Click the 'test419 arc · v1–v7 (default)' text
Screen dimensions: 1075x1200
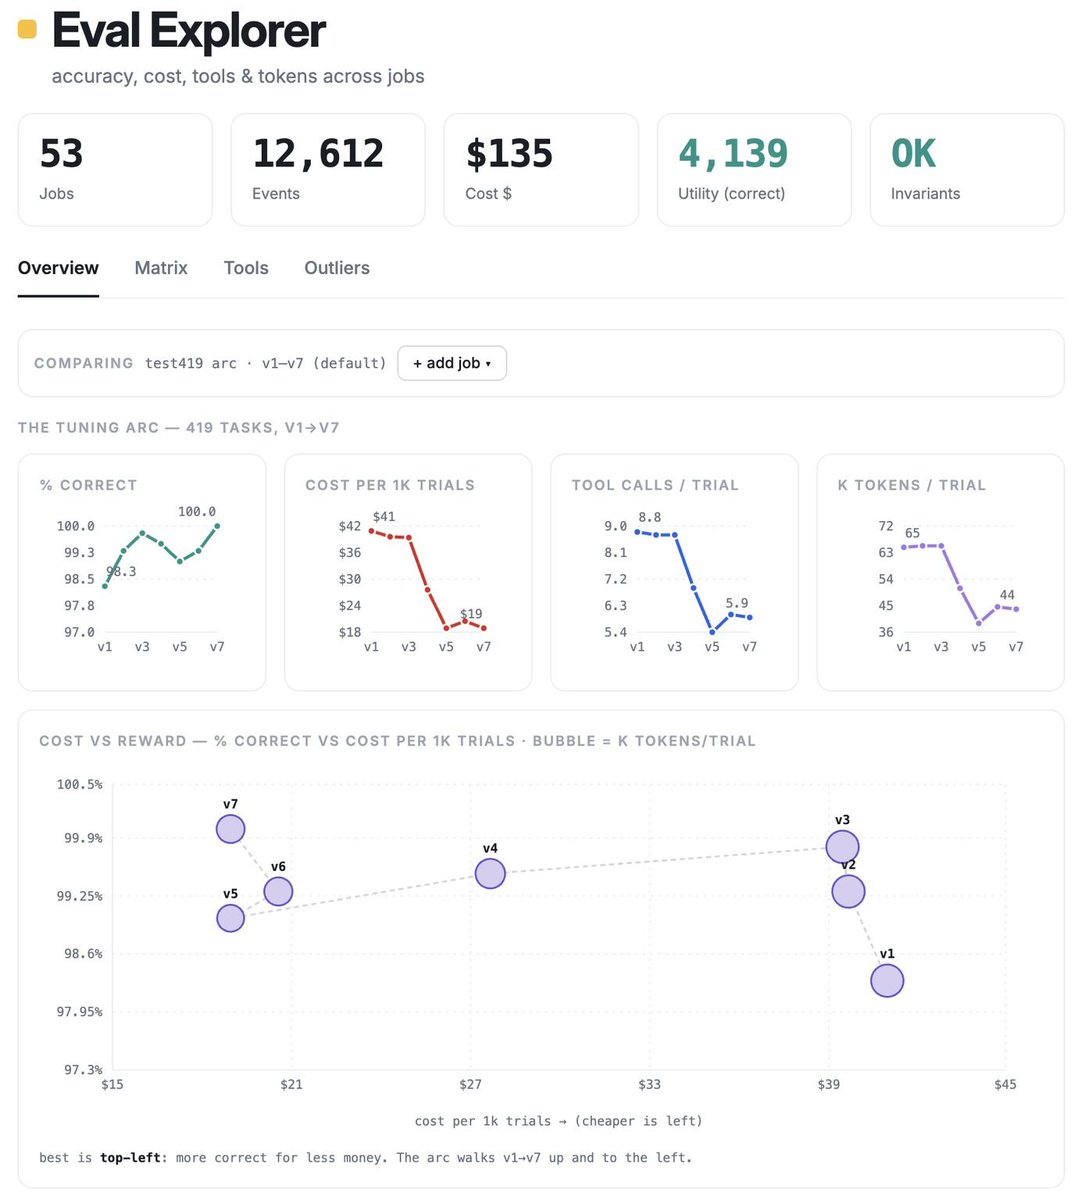tap(265, 363)
